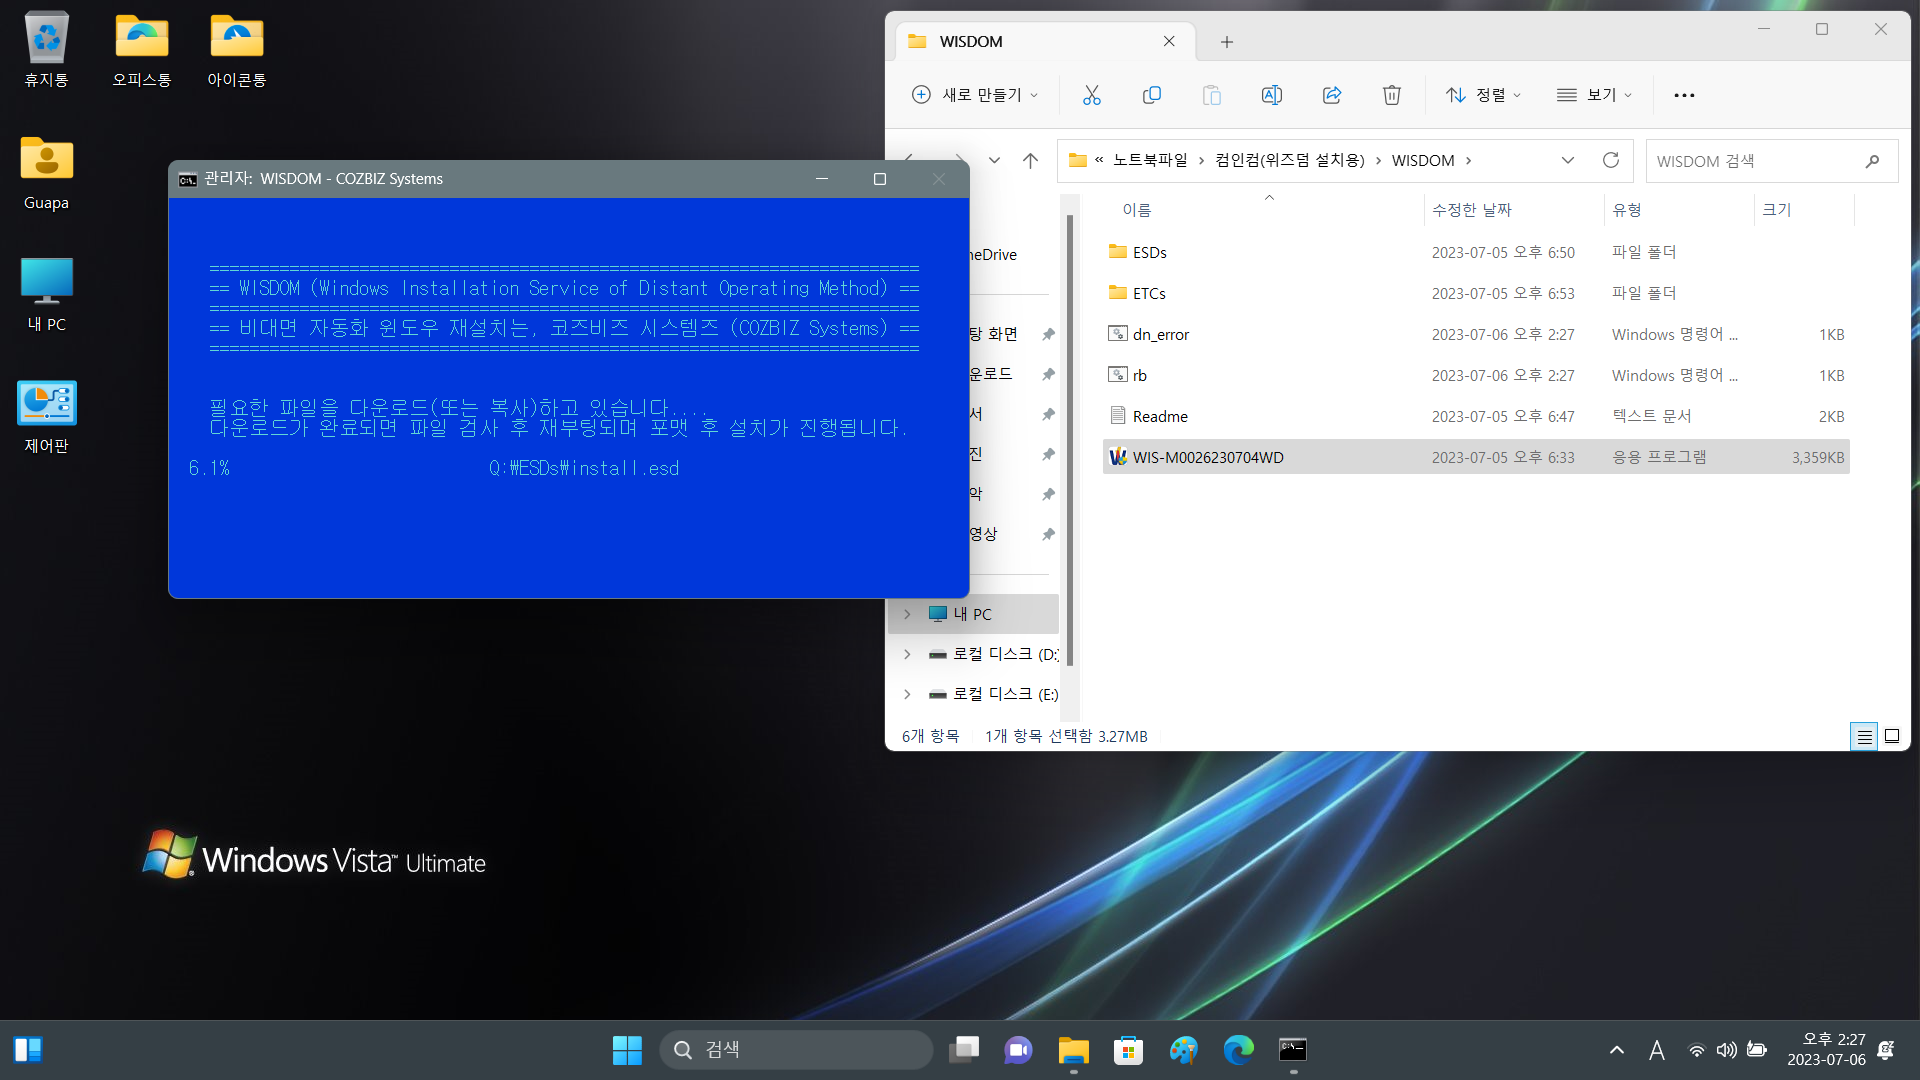The height and width of the screenshot is (1080, 1920).
Task: Switch to details view icon in status bar
Action: [x=1864, y=736]
